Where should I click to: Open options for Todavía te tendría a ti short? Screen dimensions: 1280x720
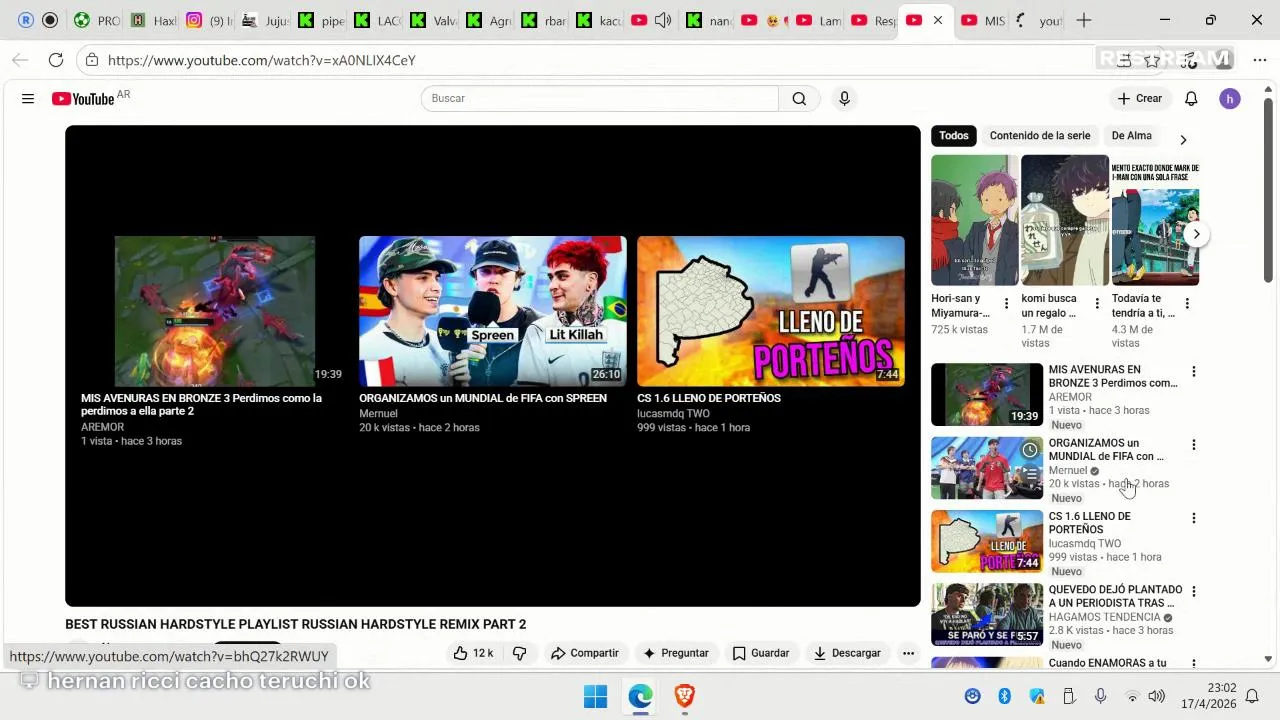[1187, 303]
